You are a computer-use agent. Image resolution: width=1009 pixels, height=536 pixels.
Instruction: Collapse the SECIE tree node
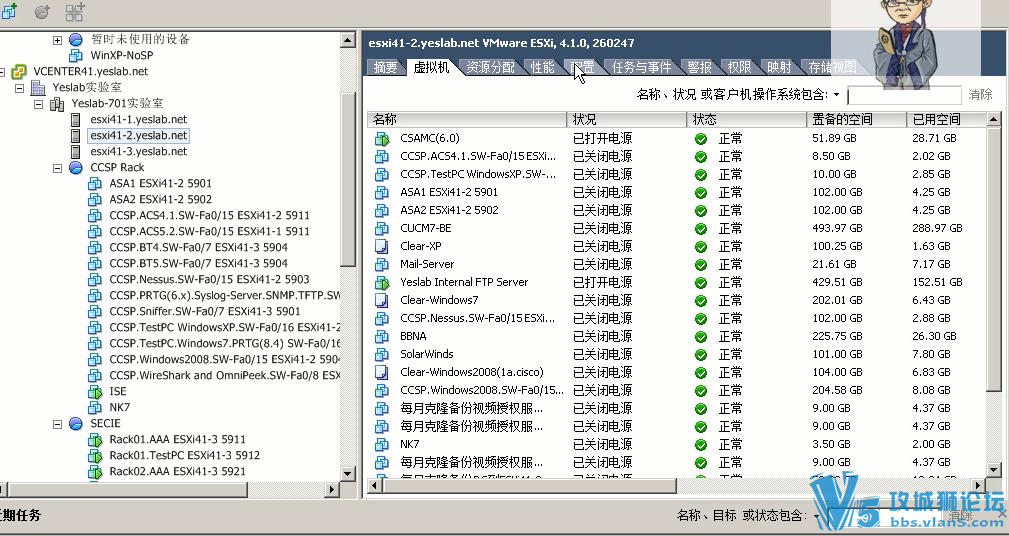pyautogui.click(x=57, y=423)
